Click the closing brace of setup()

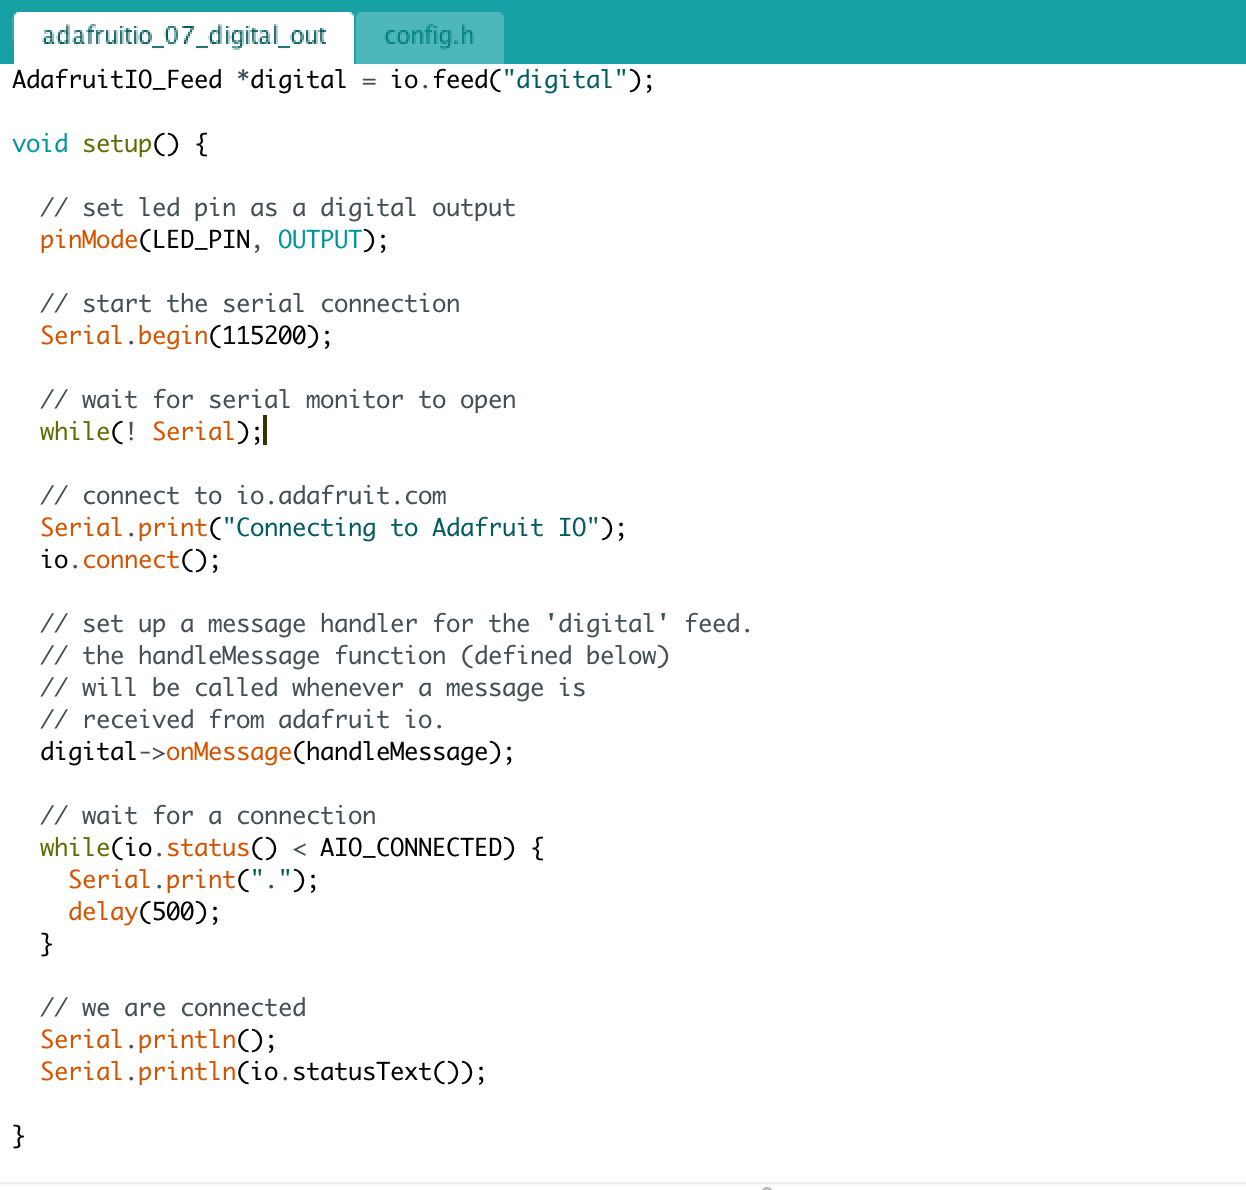click(x=17, y=1135)
